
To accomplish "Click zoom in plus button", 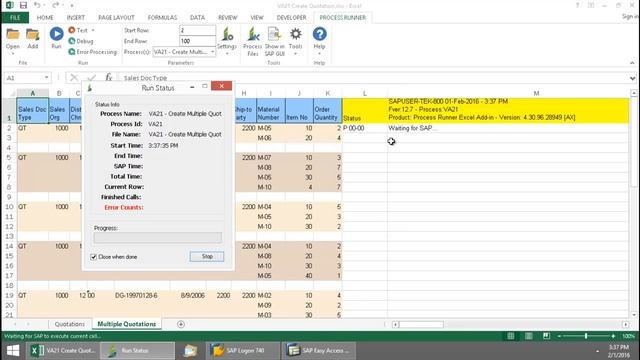I will pos(613,336).
